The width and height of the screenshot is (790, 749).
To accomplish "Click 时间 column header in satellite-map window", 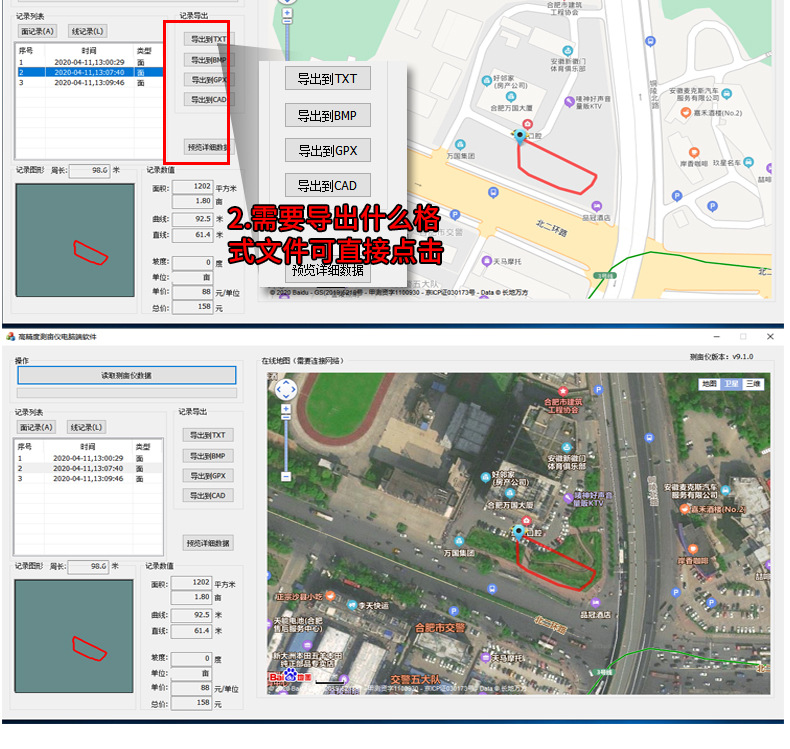I will [88, 447].
